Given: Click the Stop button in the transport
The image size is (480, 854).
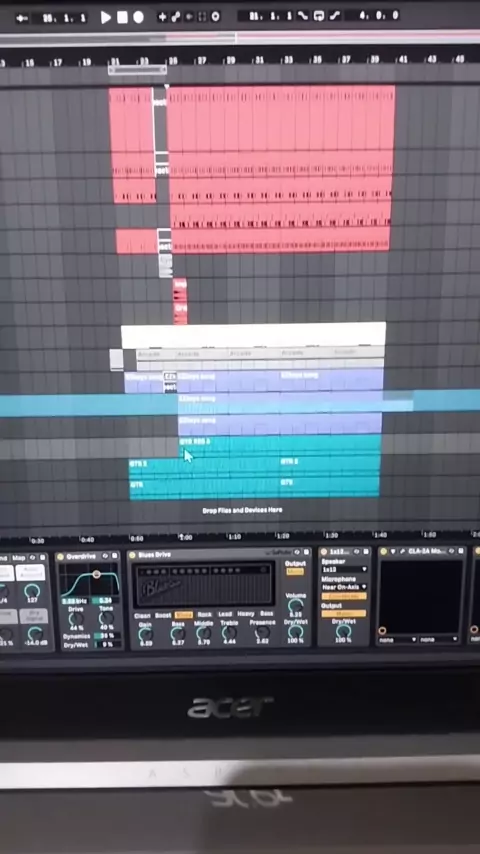Looking at the screenshot, I should point(122,17).
